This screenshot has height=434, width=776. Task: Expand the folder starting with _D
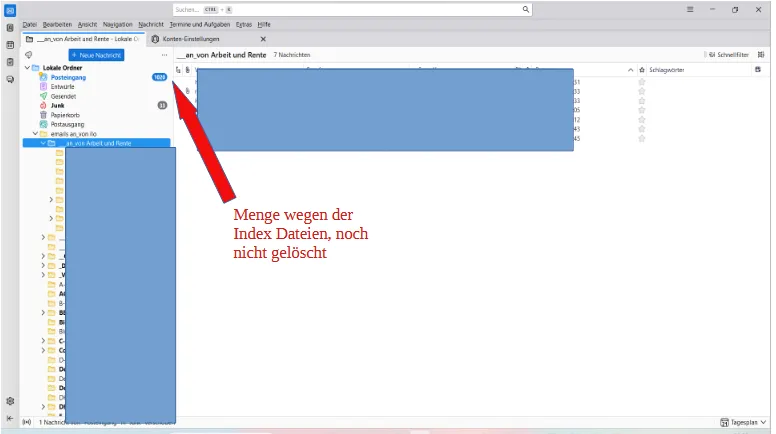(x=43, y=266)
